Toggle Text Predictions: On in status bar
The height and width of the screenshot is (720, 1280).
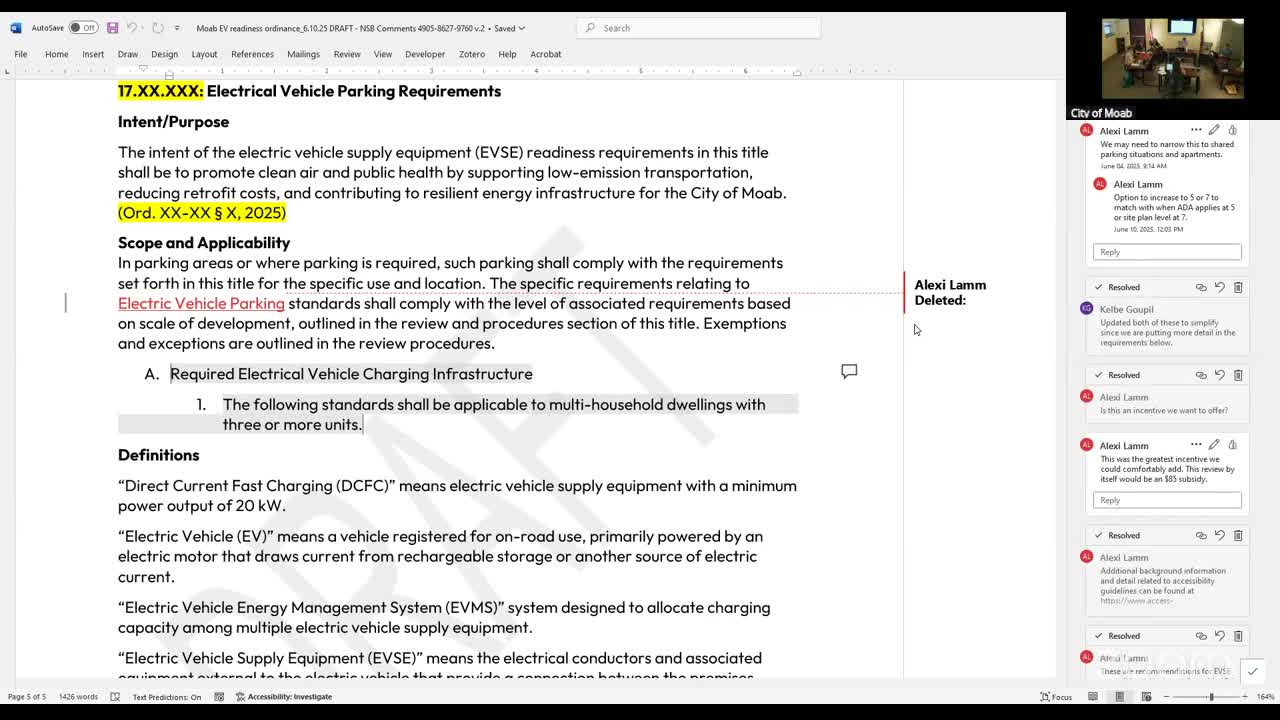167,697
